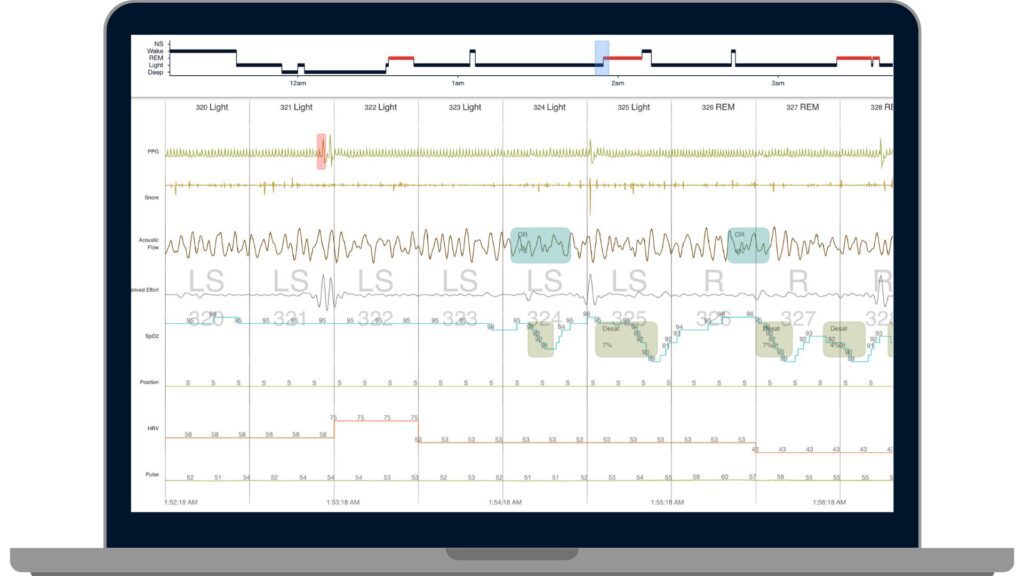Screen dimensions: 1024x576
Task: Click the Pulse channel label
Action: pos(150,474)
